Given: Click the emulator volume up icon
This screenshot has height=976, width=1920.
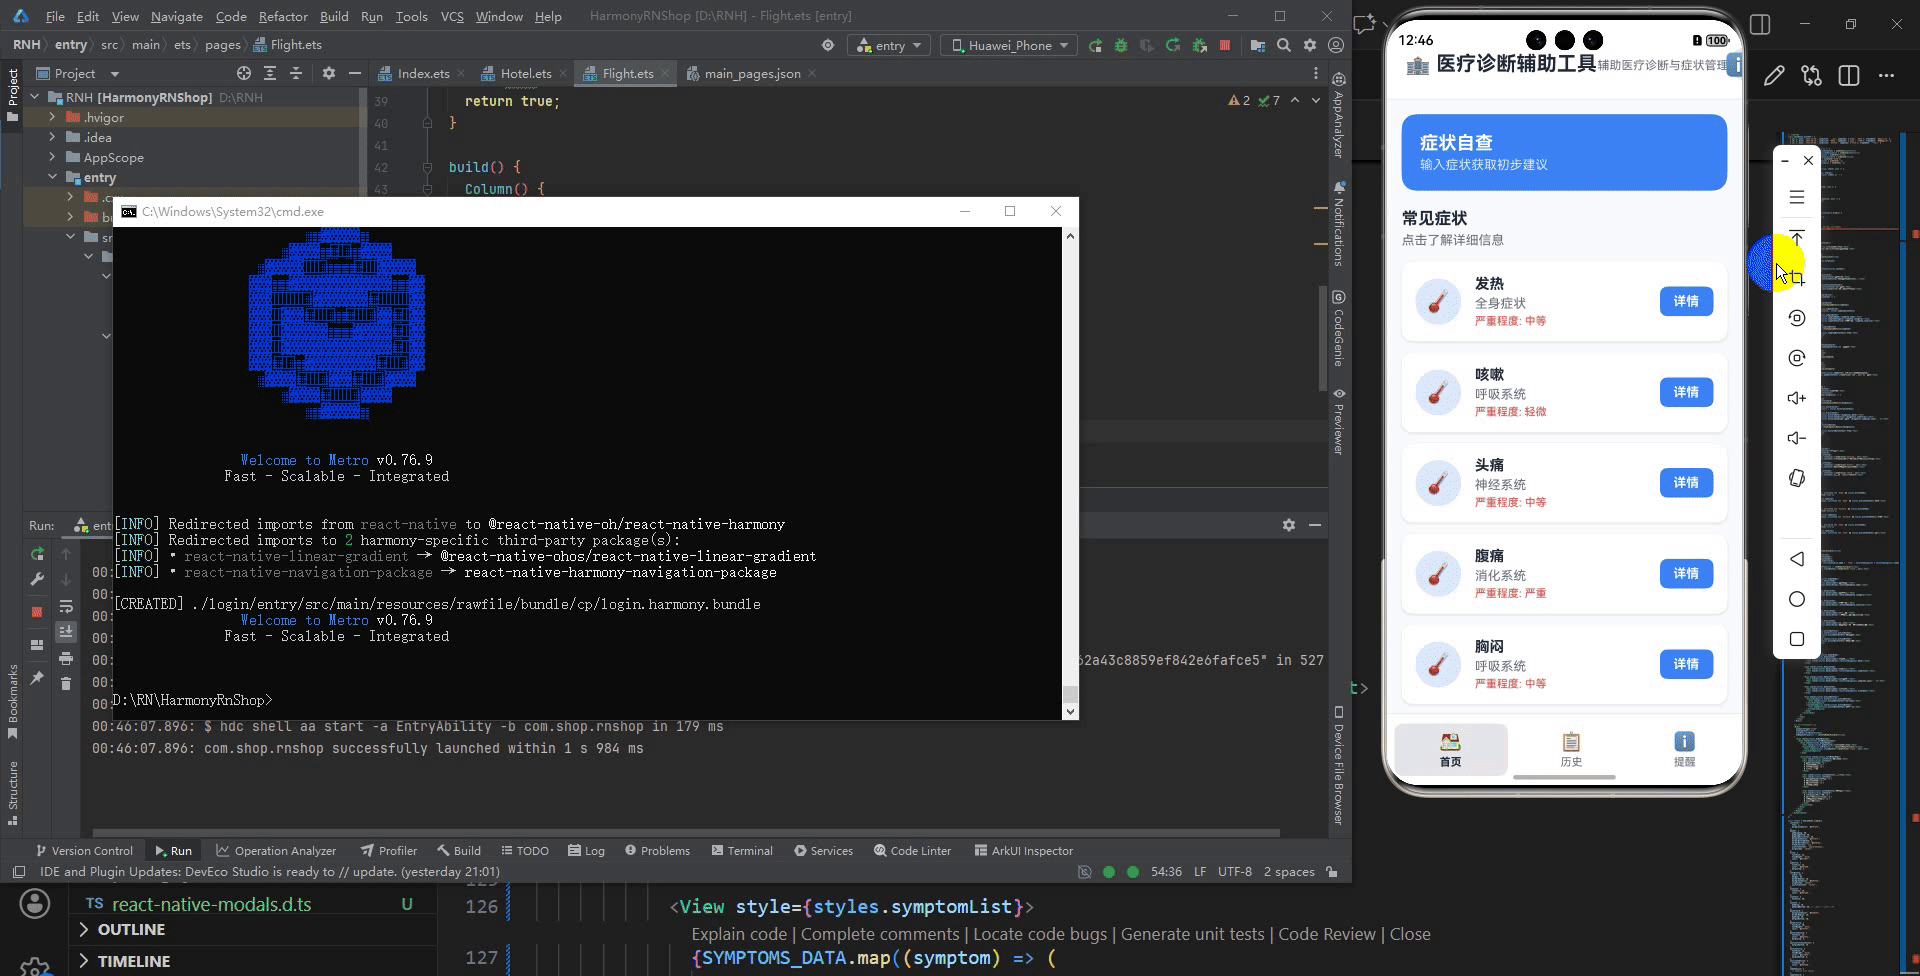Looking at the screenshot, I should coord(1797,398).
